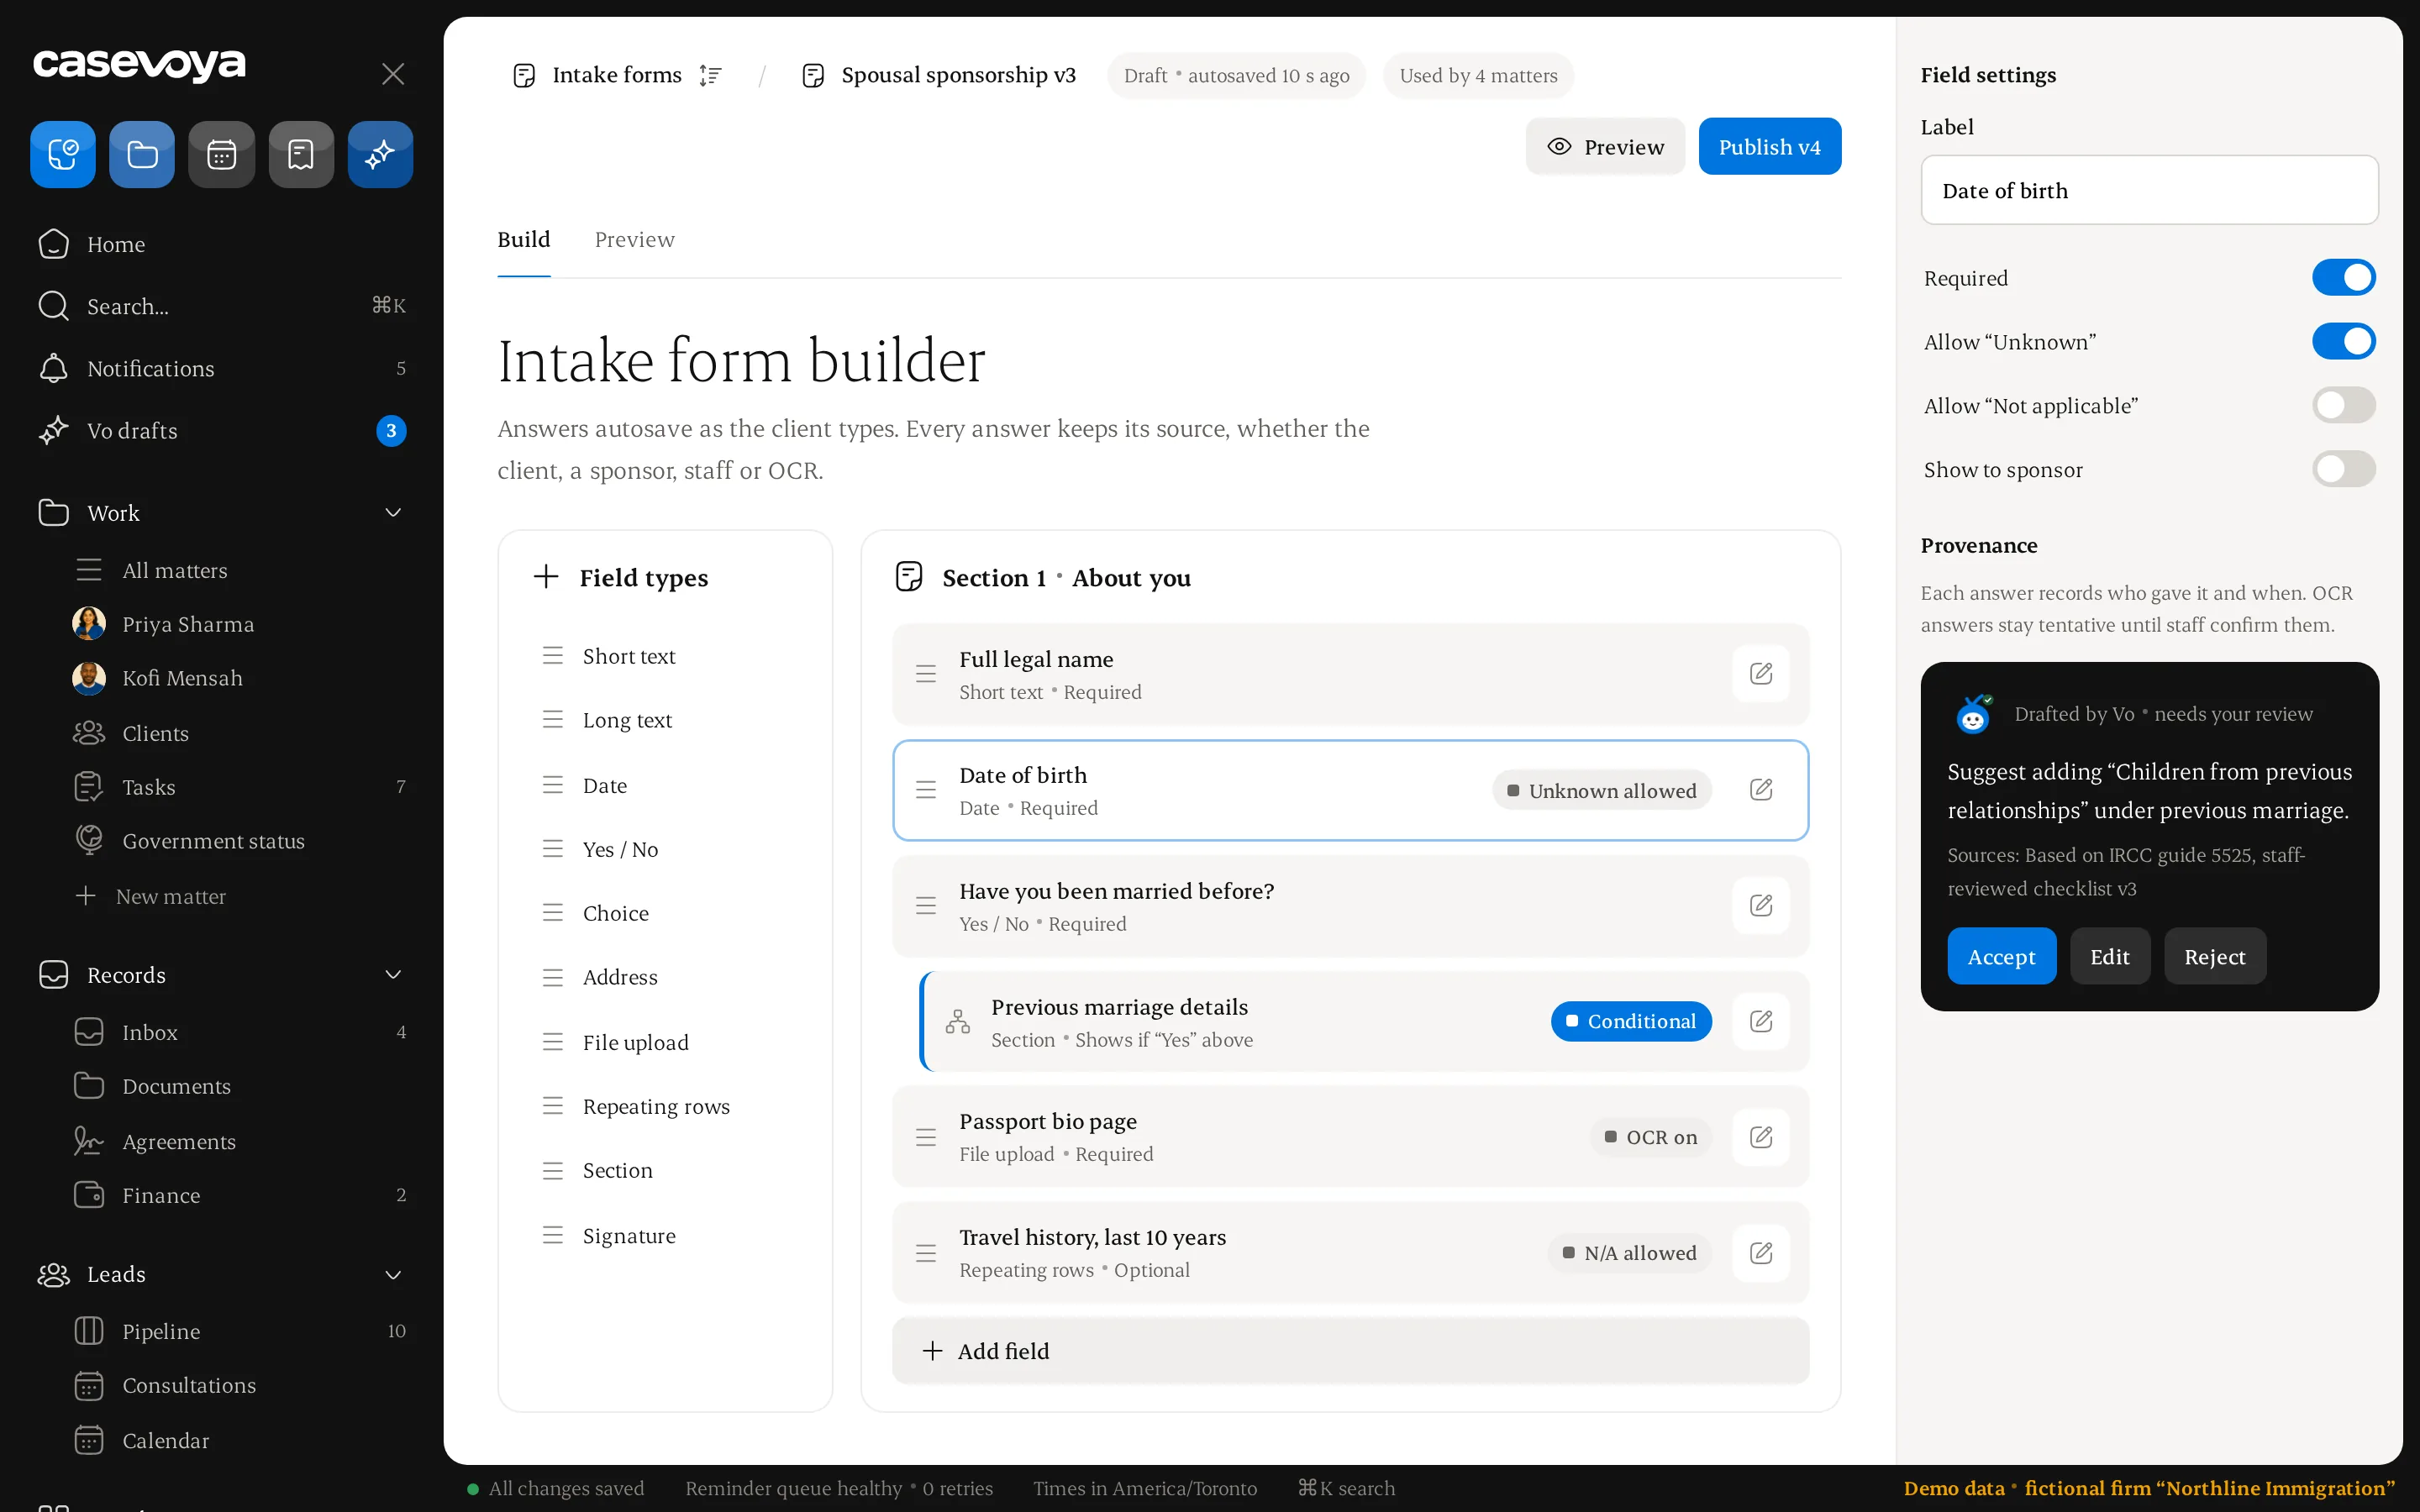Open the sparkle Vo assistant icon button
The image size is (2420, 1512).
click(380, 154)
